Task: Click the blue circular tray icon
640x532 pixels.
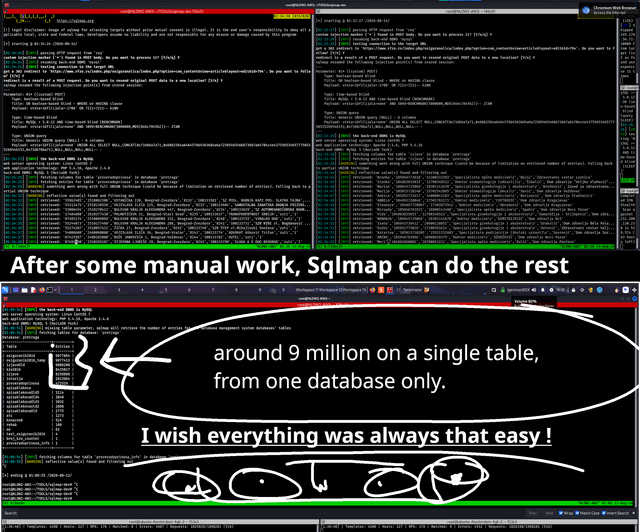Action: click(x=599, y=290)
